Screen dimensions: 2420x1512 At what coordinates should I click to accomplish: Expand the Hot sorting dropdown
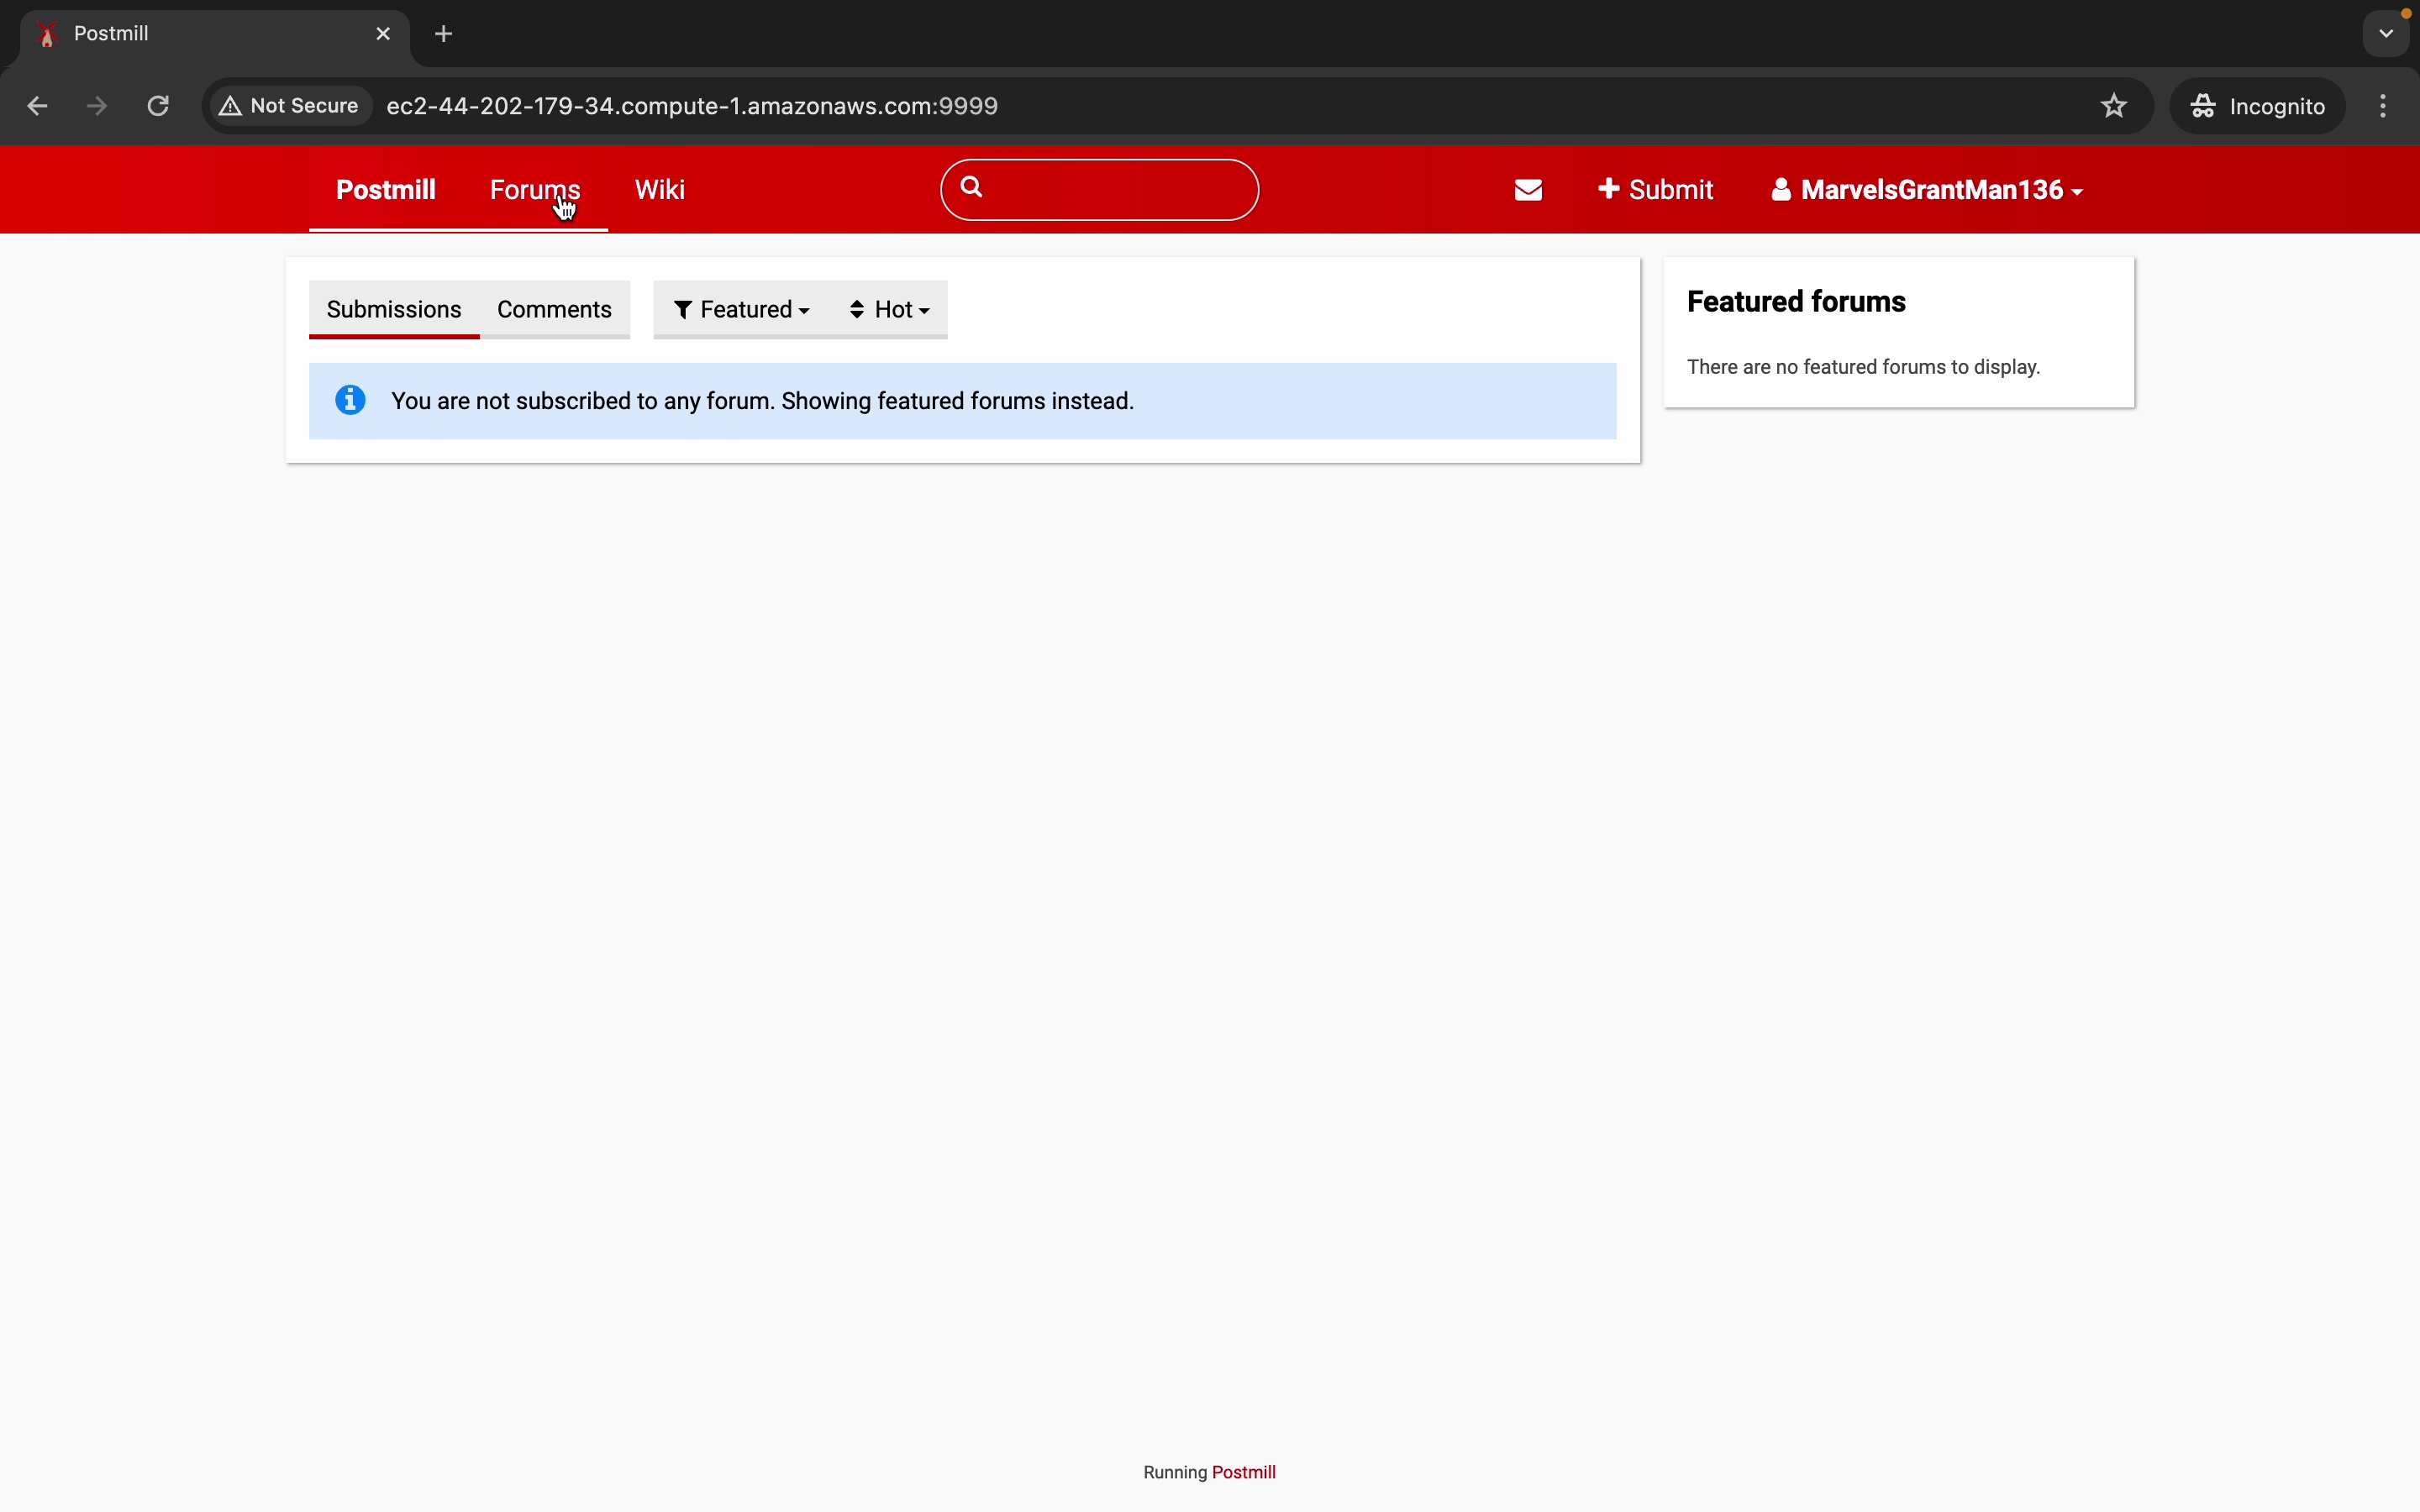pyautogui.click(x=890, y=310)
